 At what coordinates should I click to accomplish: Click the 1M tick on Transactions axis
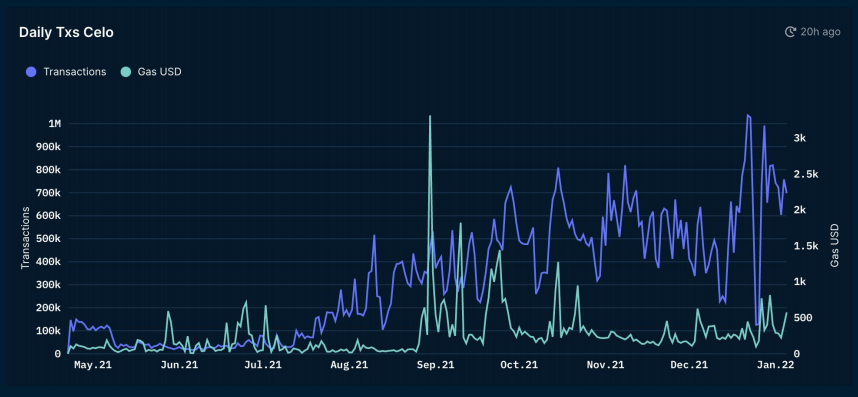54,124
